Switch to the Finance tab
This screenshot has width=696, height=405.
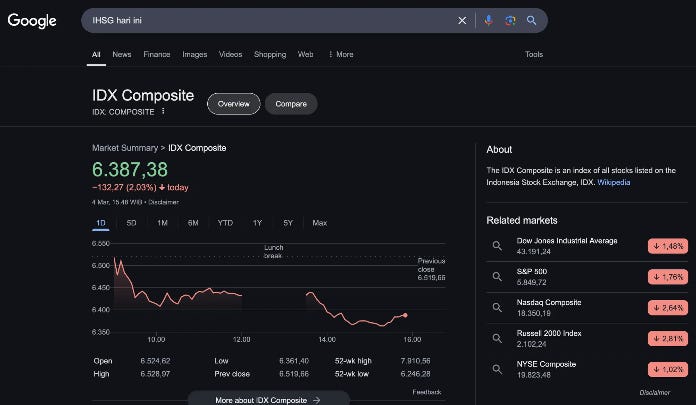[x=157, y=54]
